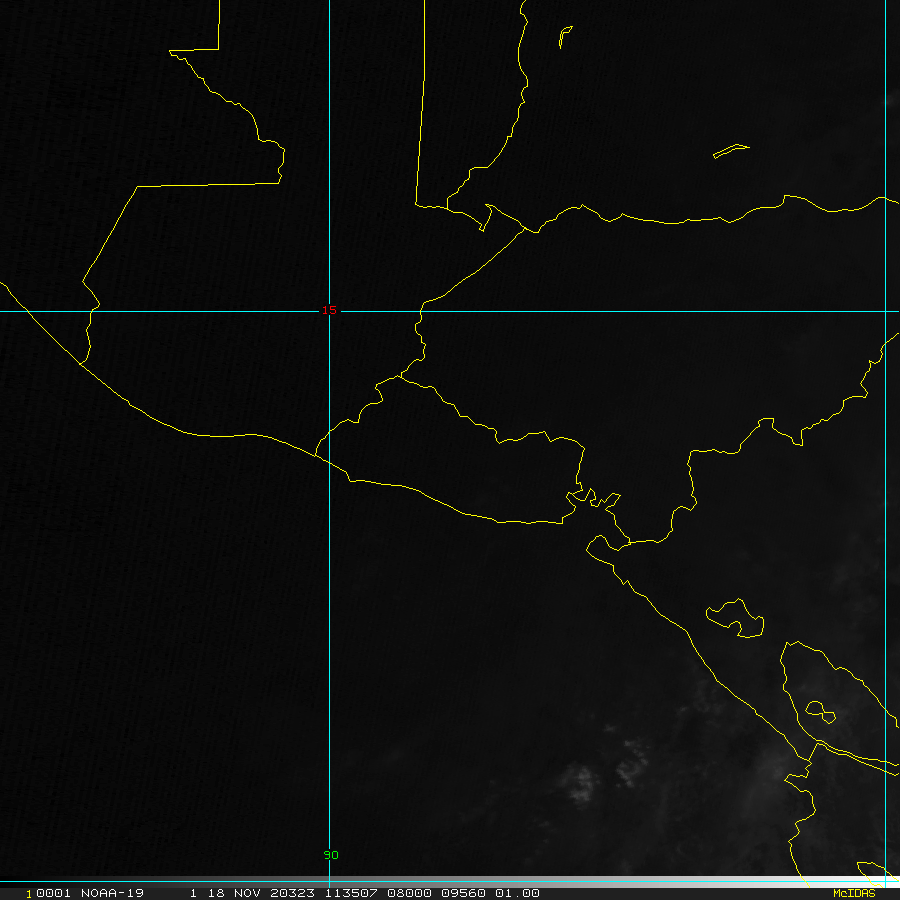The image size is (900, 900).
Task: Click the red 15 latitude label
Action: click(329, 310)
